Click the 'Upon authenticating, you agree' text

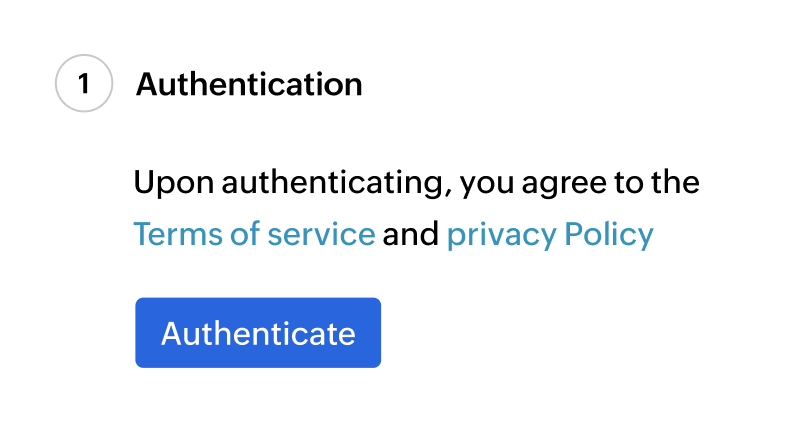[x=330, y=185]
